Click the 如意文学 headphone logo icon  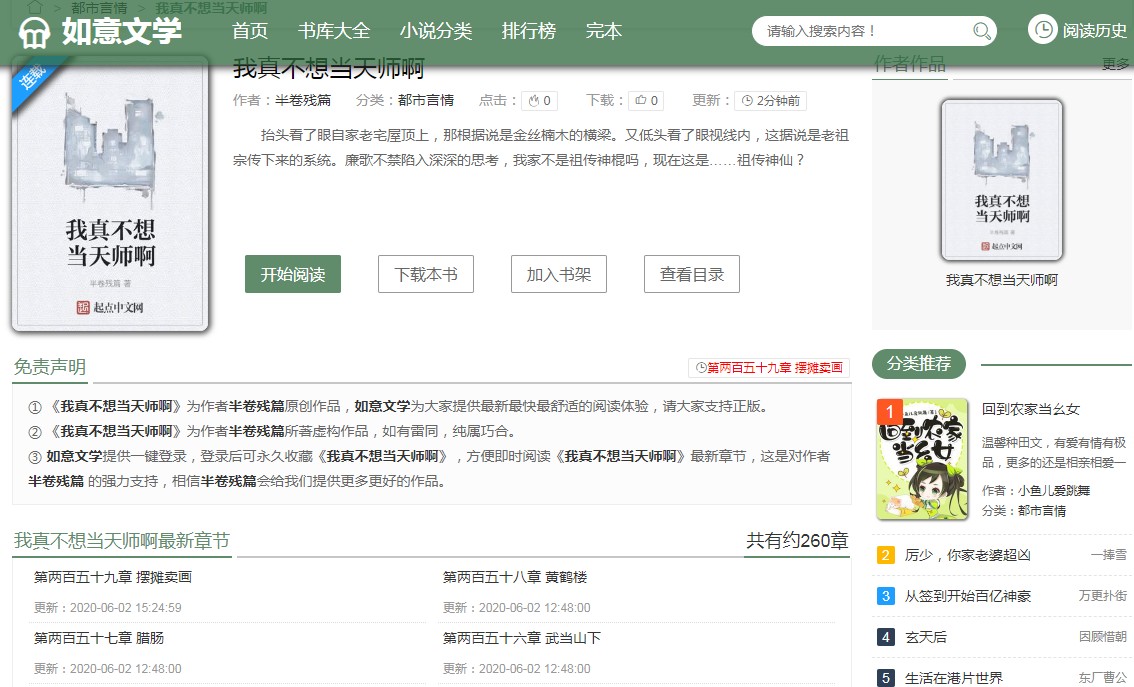pos(35,32)
